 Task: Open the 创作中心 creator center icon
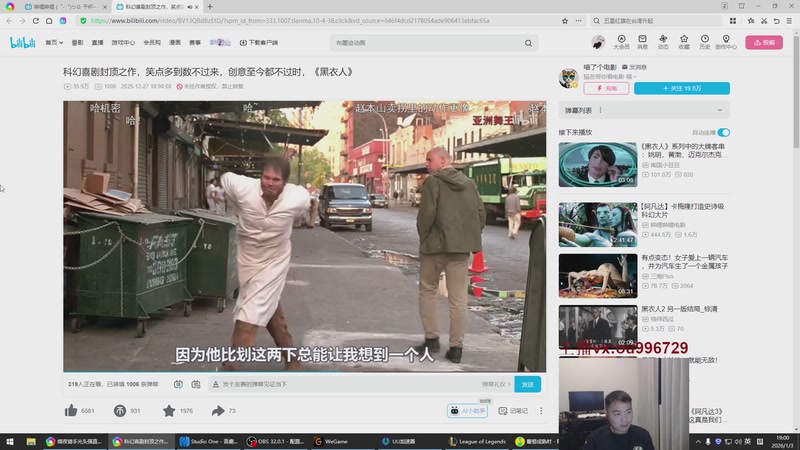pos(726,42)
